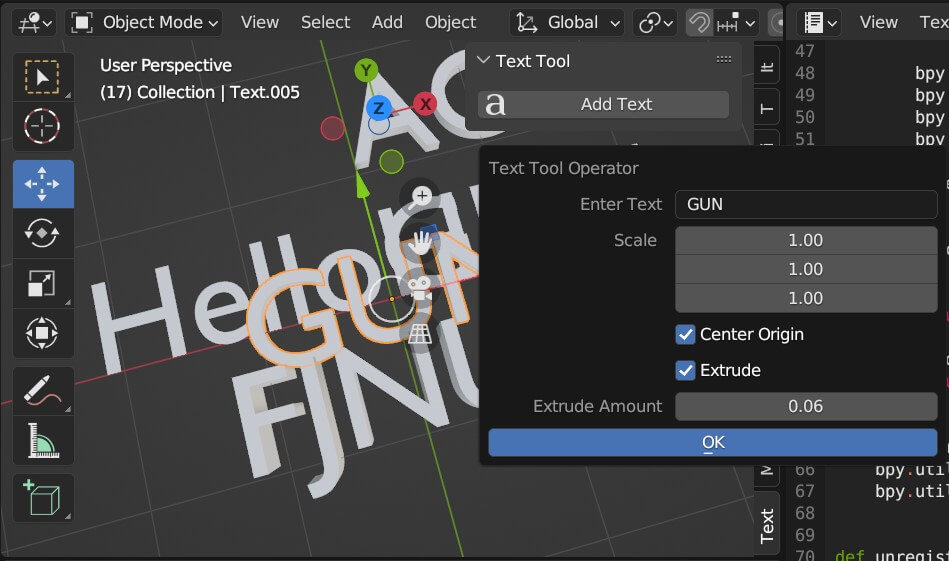Select the Transform tool
Screen dimensions: 949x561
pos(42,333)
